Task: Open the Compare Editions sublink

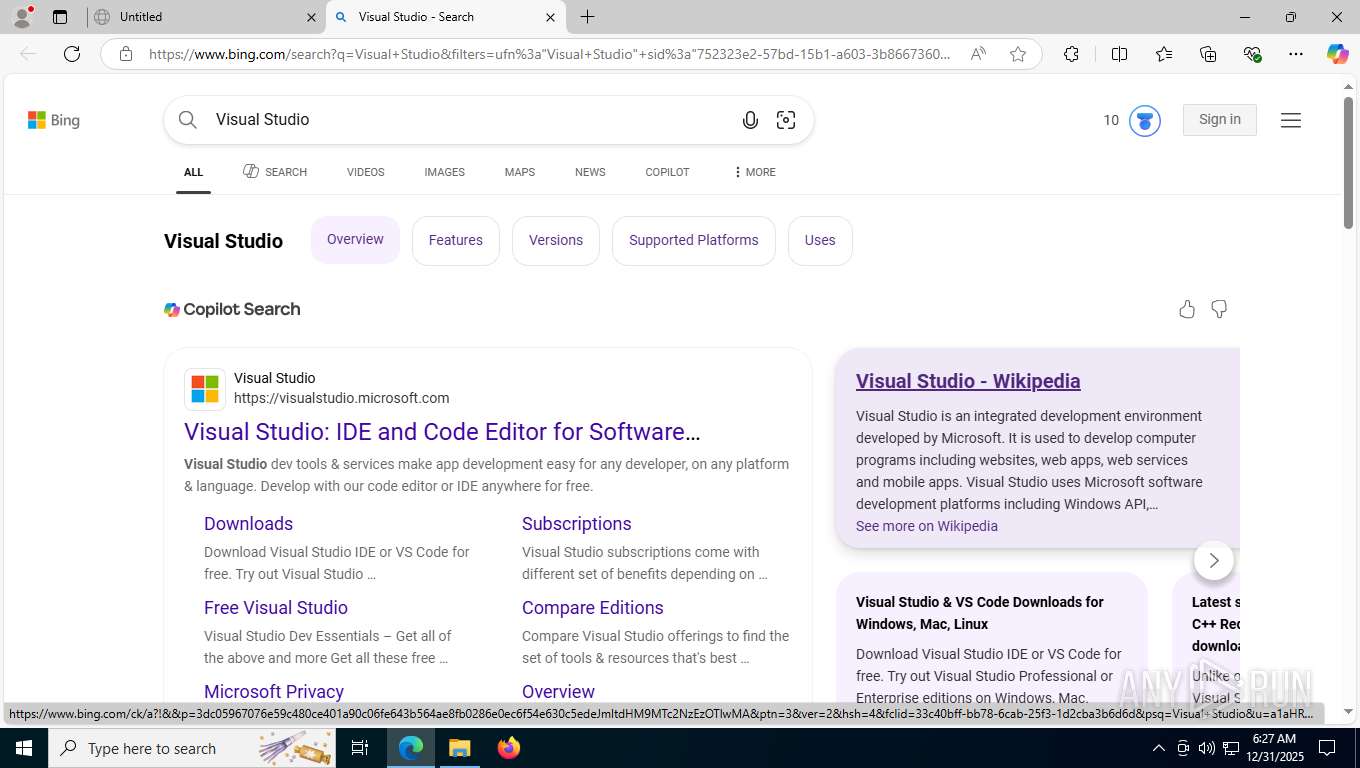Action: click(x=593, y=608)
